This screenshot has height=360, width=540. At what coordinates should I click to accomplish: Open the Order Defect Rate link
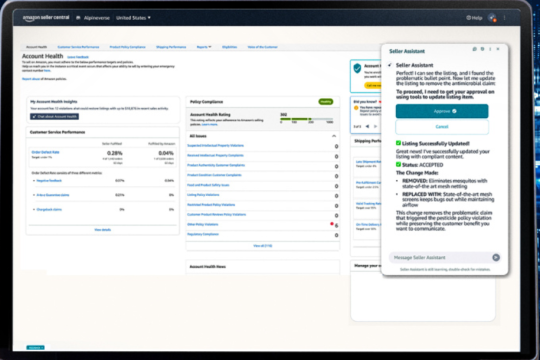[45, 152]
